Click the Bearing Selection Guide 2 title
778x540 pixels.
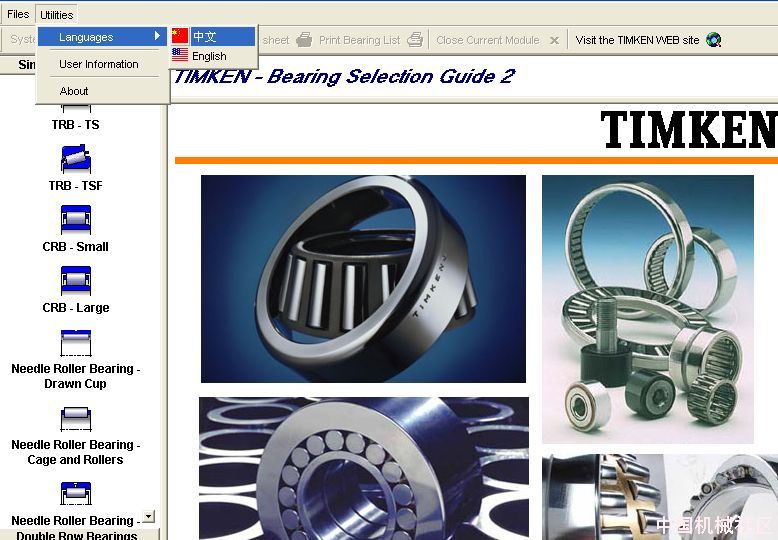[344, 76]
